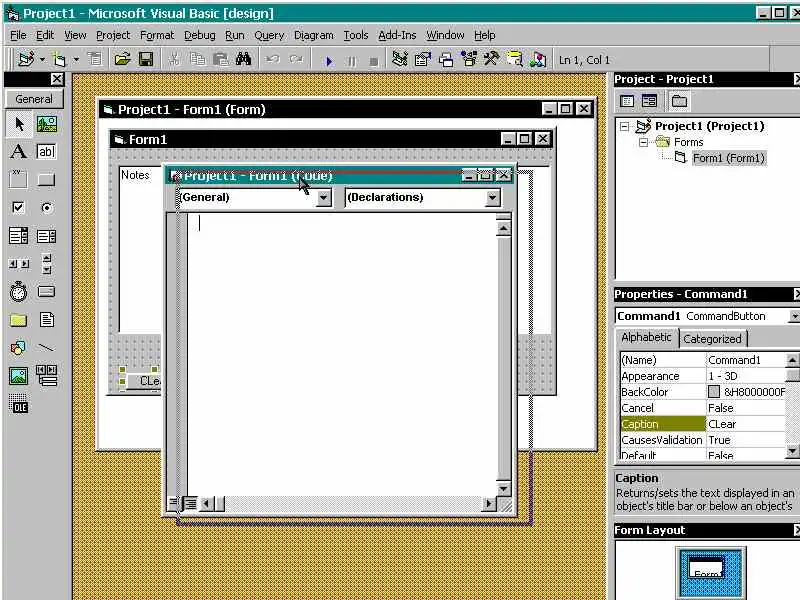
Task: Click View Code icon in Project panel
Action: [x=627, y=101]
